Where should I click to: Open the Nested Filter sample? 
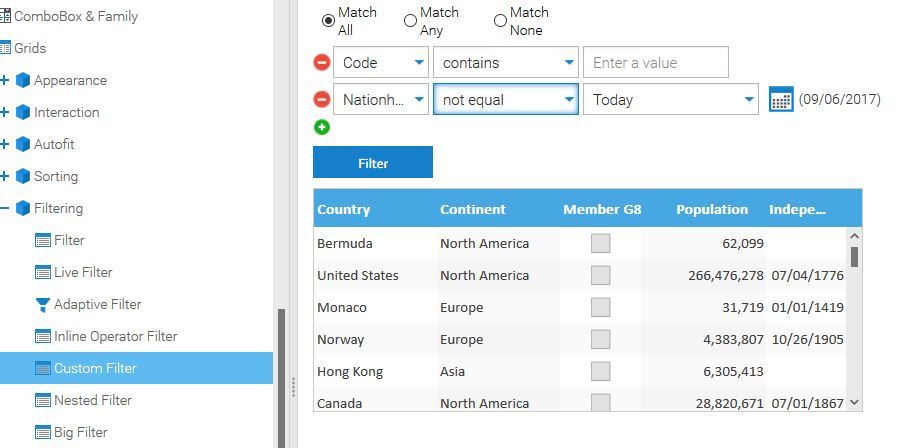click(92, 400)
